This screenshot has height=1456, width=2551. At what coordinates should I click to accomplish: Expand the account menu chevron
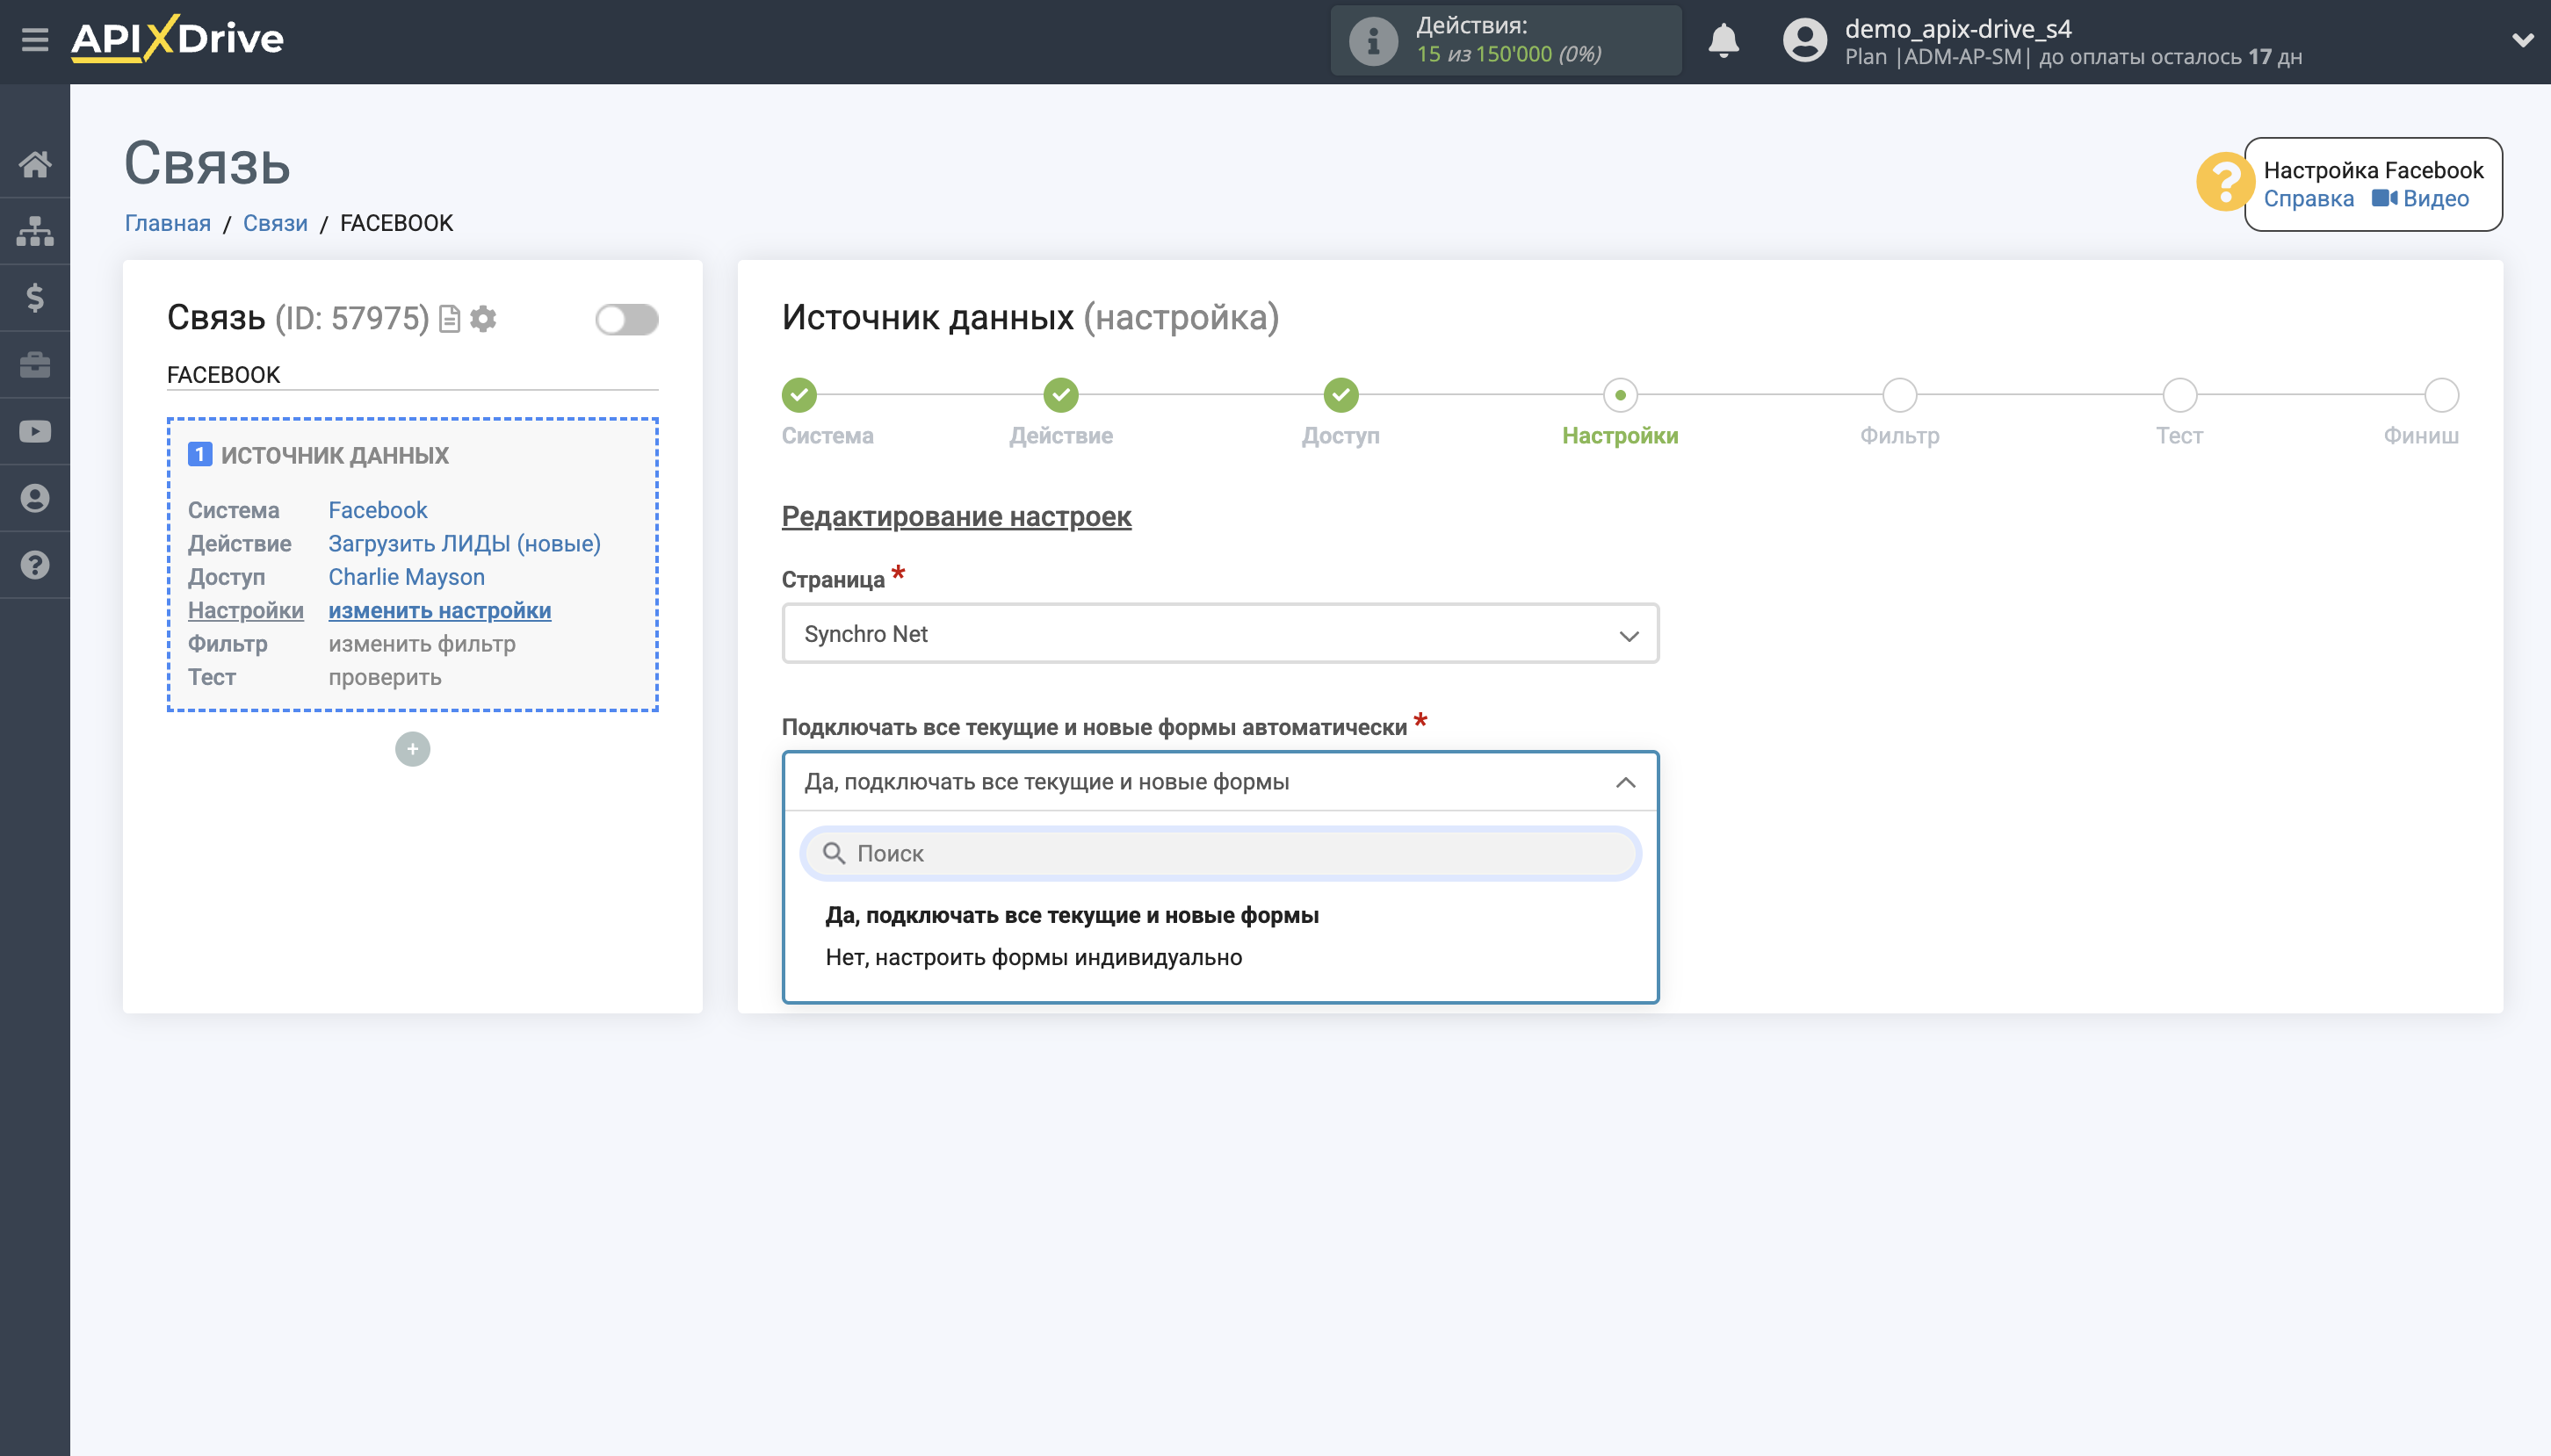click(x=2522, y=40)
